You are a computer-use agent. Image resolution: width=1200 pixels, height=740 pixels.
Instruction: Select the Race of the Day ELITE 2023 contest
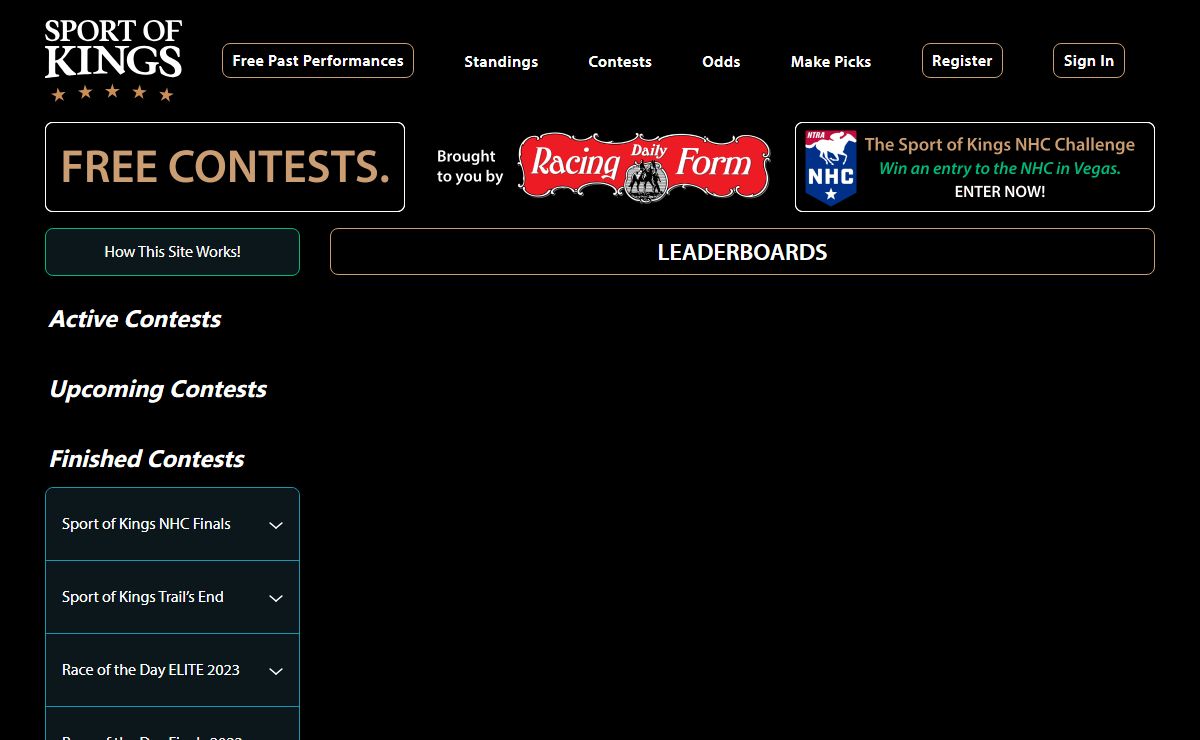tap(172, 670)
